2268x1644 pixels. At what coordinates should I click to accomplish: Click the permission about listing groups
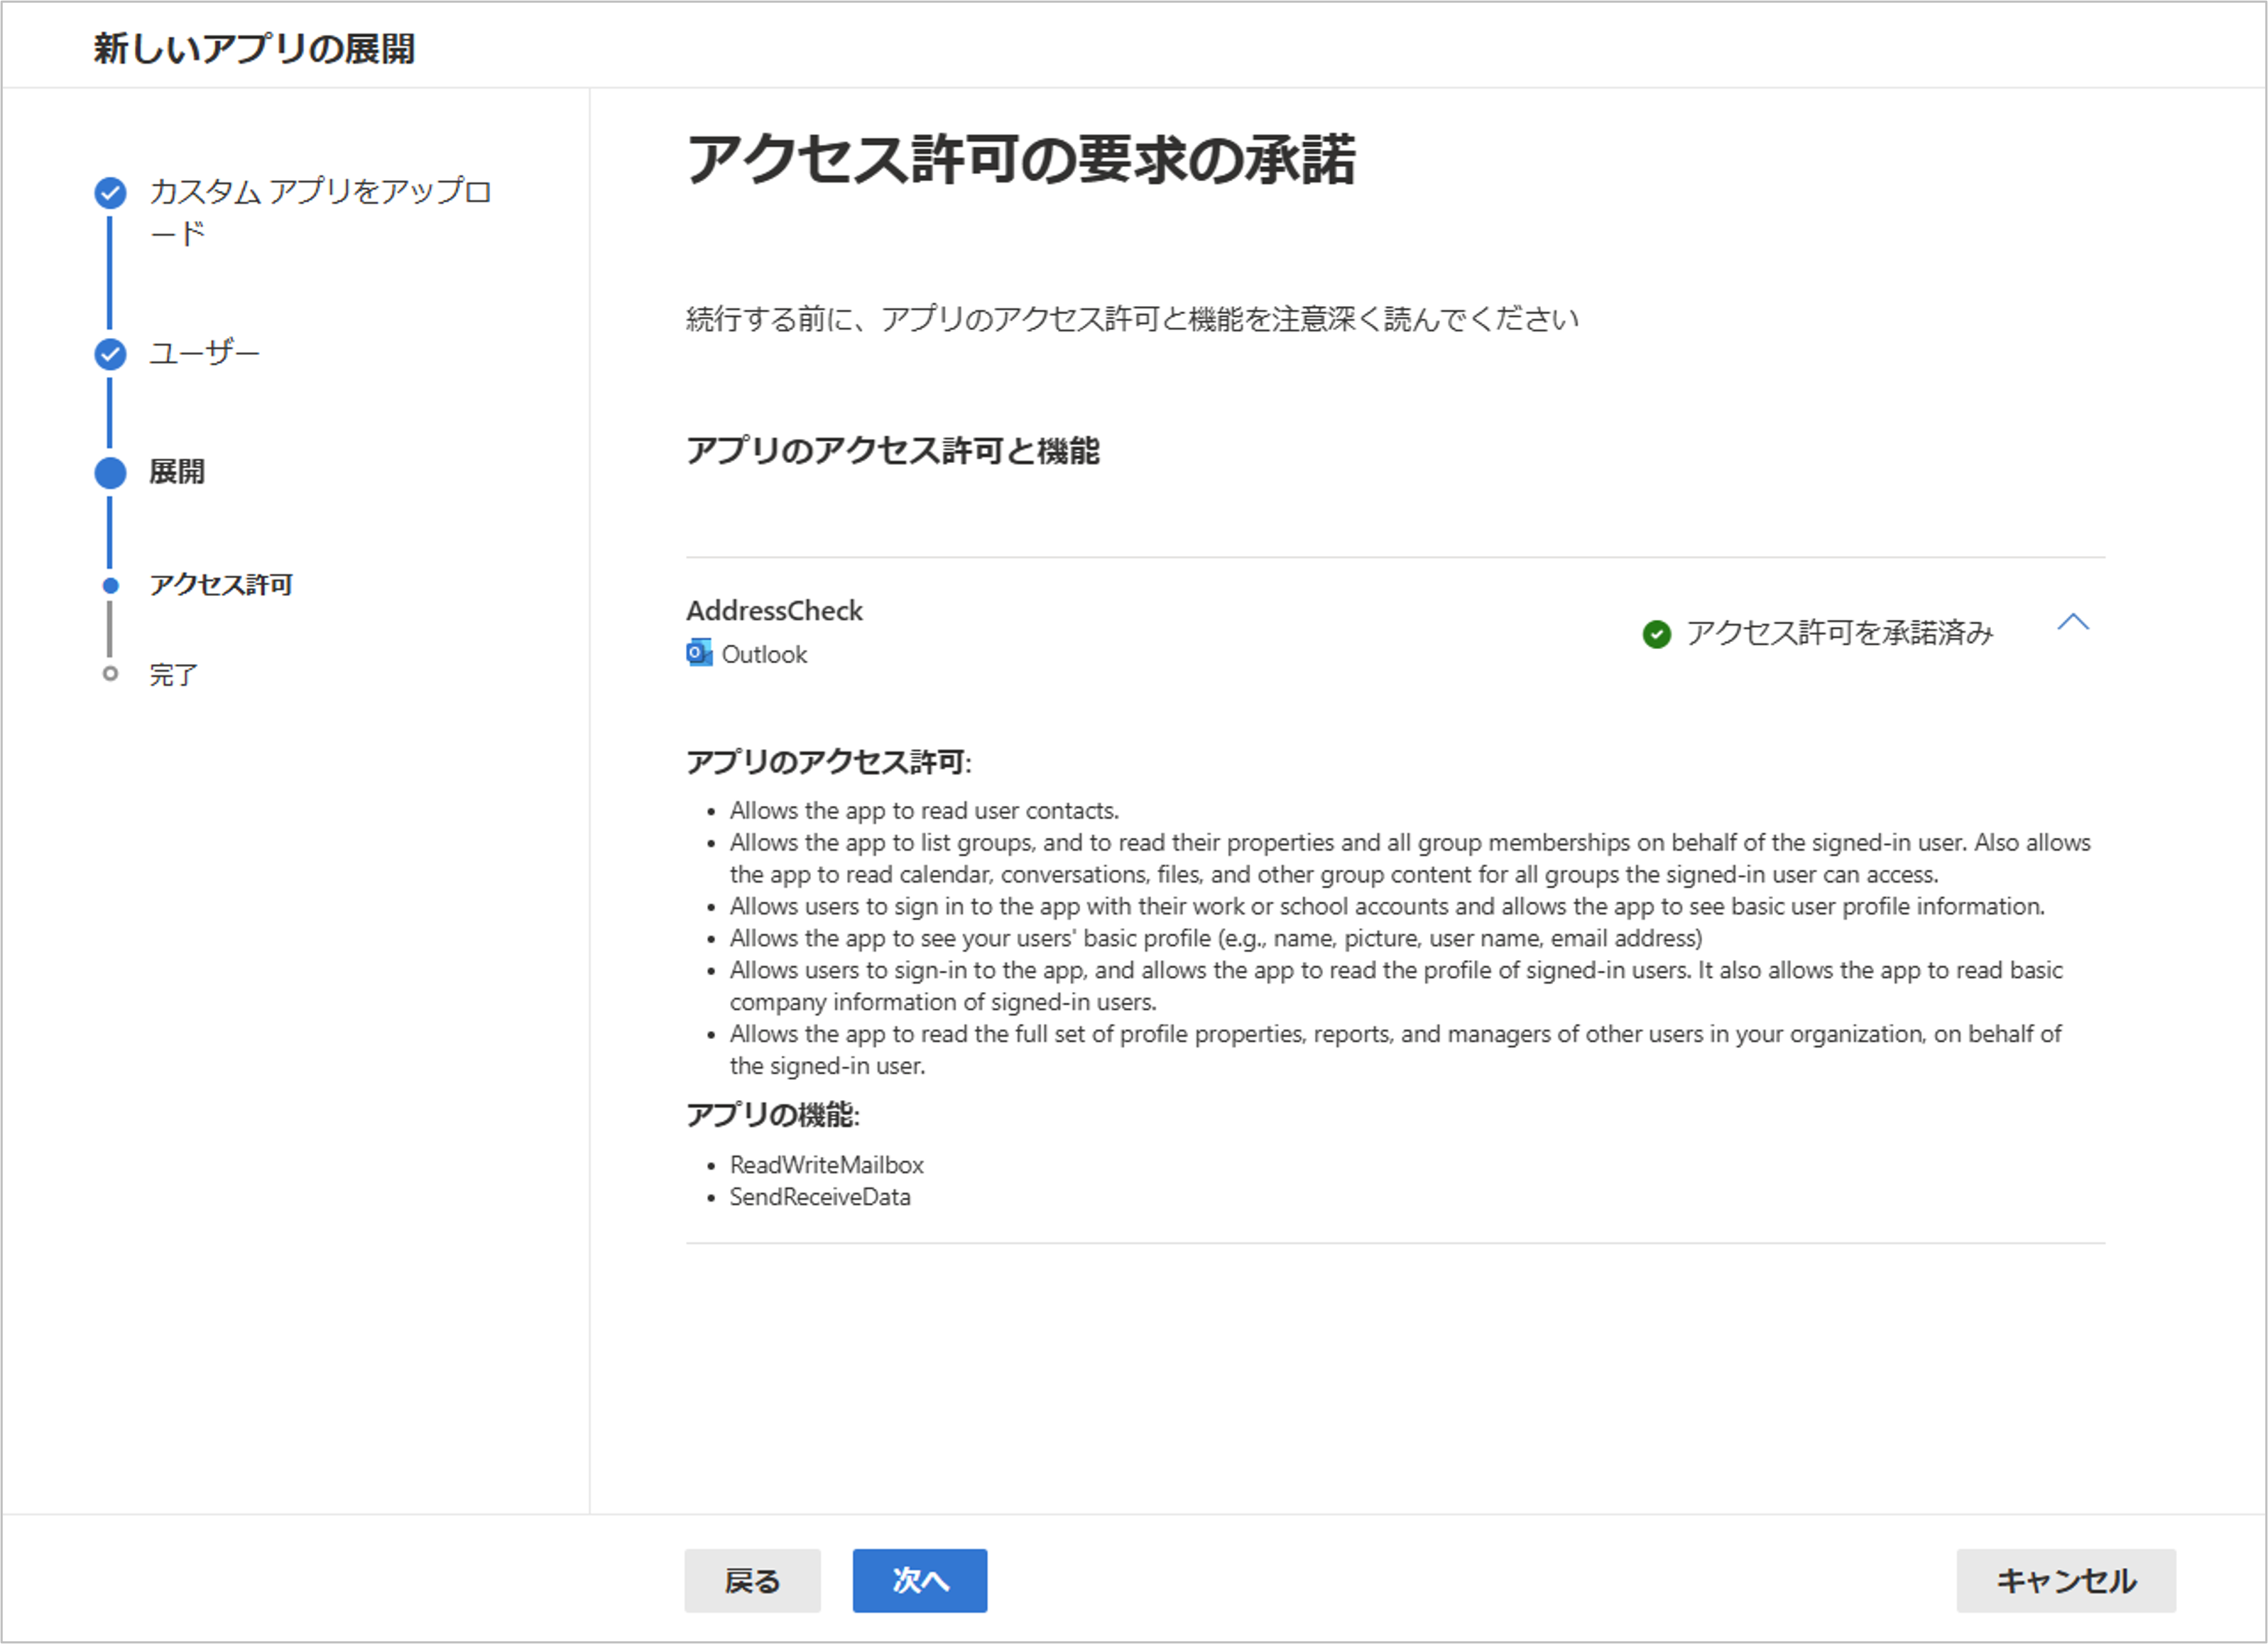(1410, 858)
